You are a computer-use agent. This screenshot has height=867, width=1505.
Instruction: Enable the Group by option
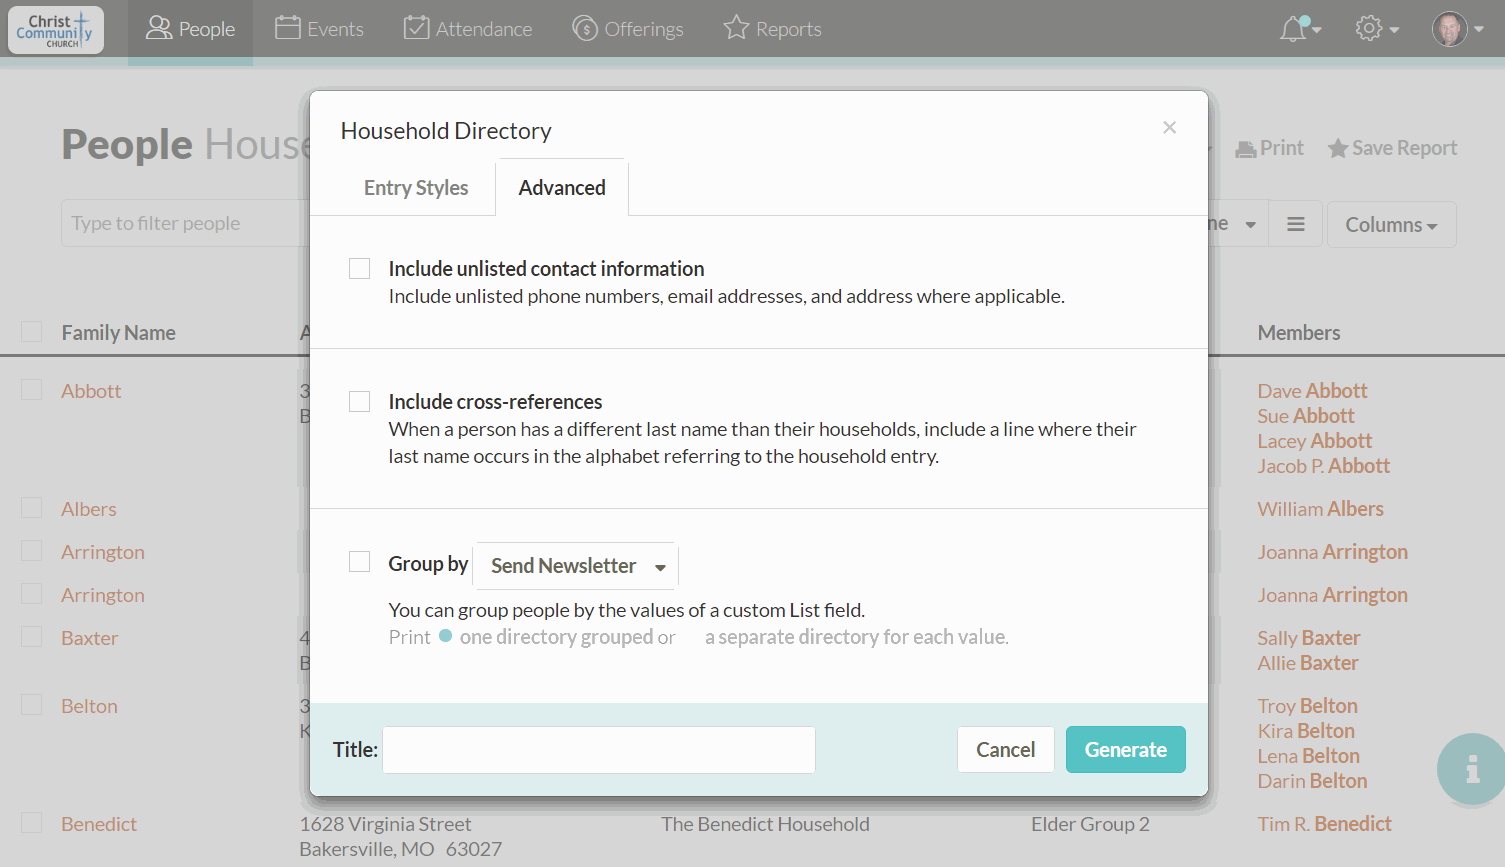(359, 561)
